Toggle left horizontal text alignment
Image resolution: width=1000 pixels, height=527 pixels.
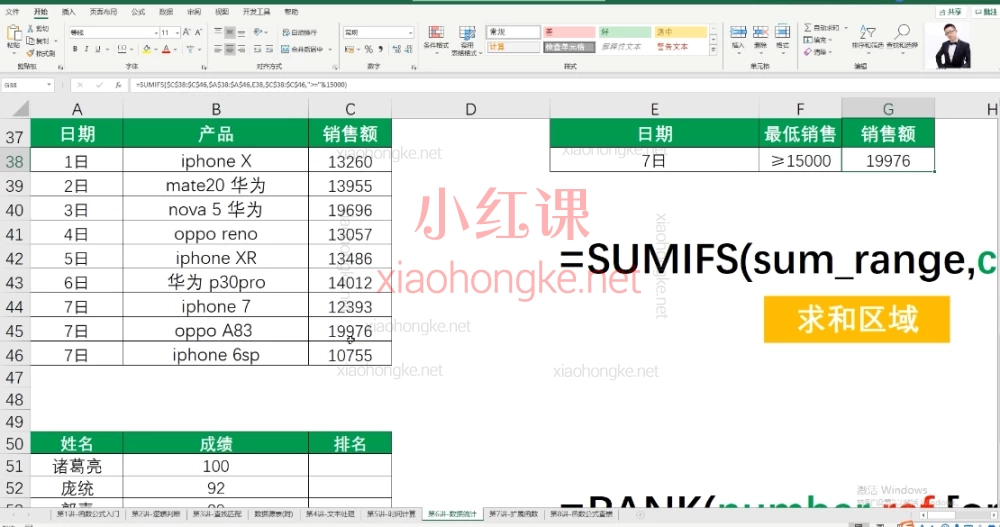(218, 49)
